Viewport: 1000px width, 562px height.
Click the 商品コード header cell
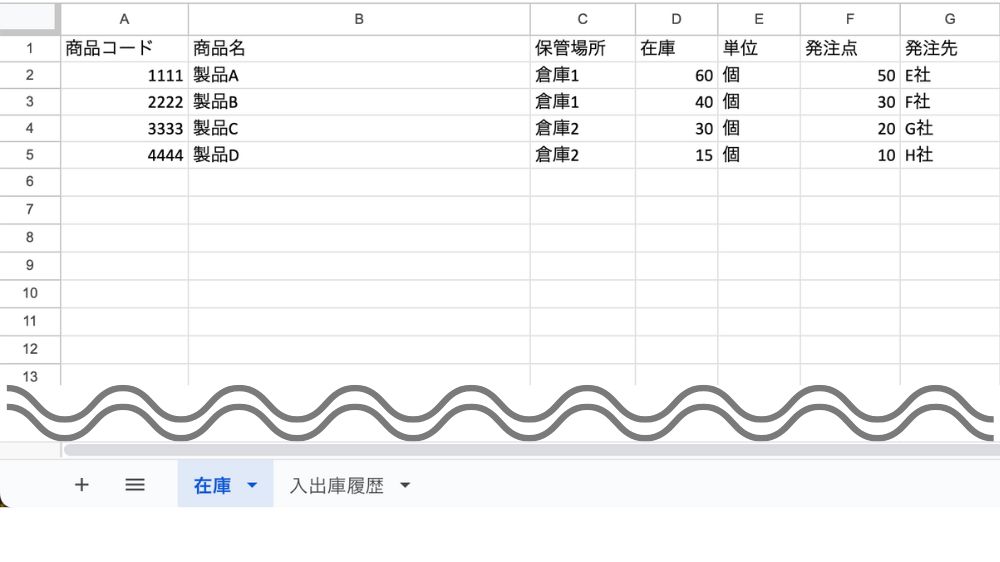pyautogui.click(x=124, y=48)
